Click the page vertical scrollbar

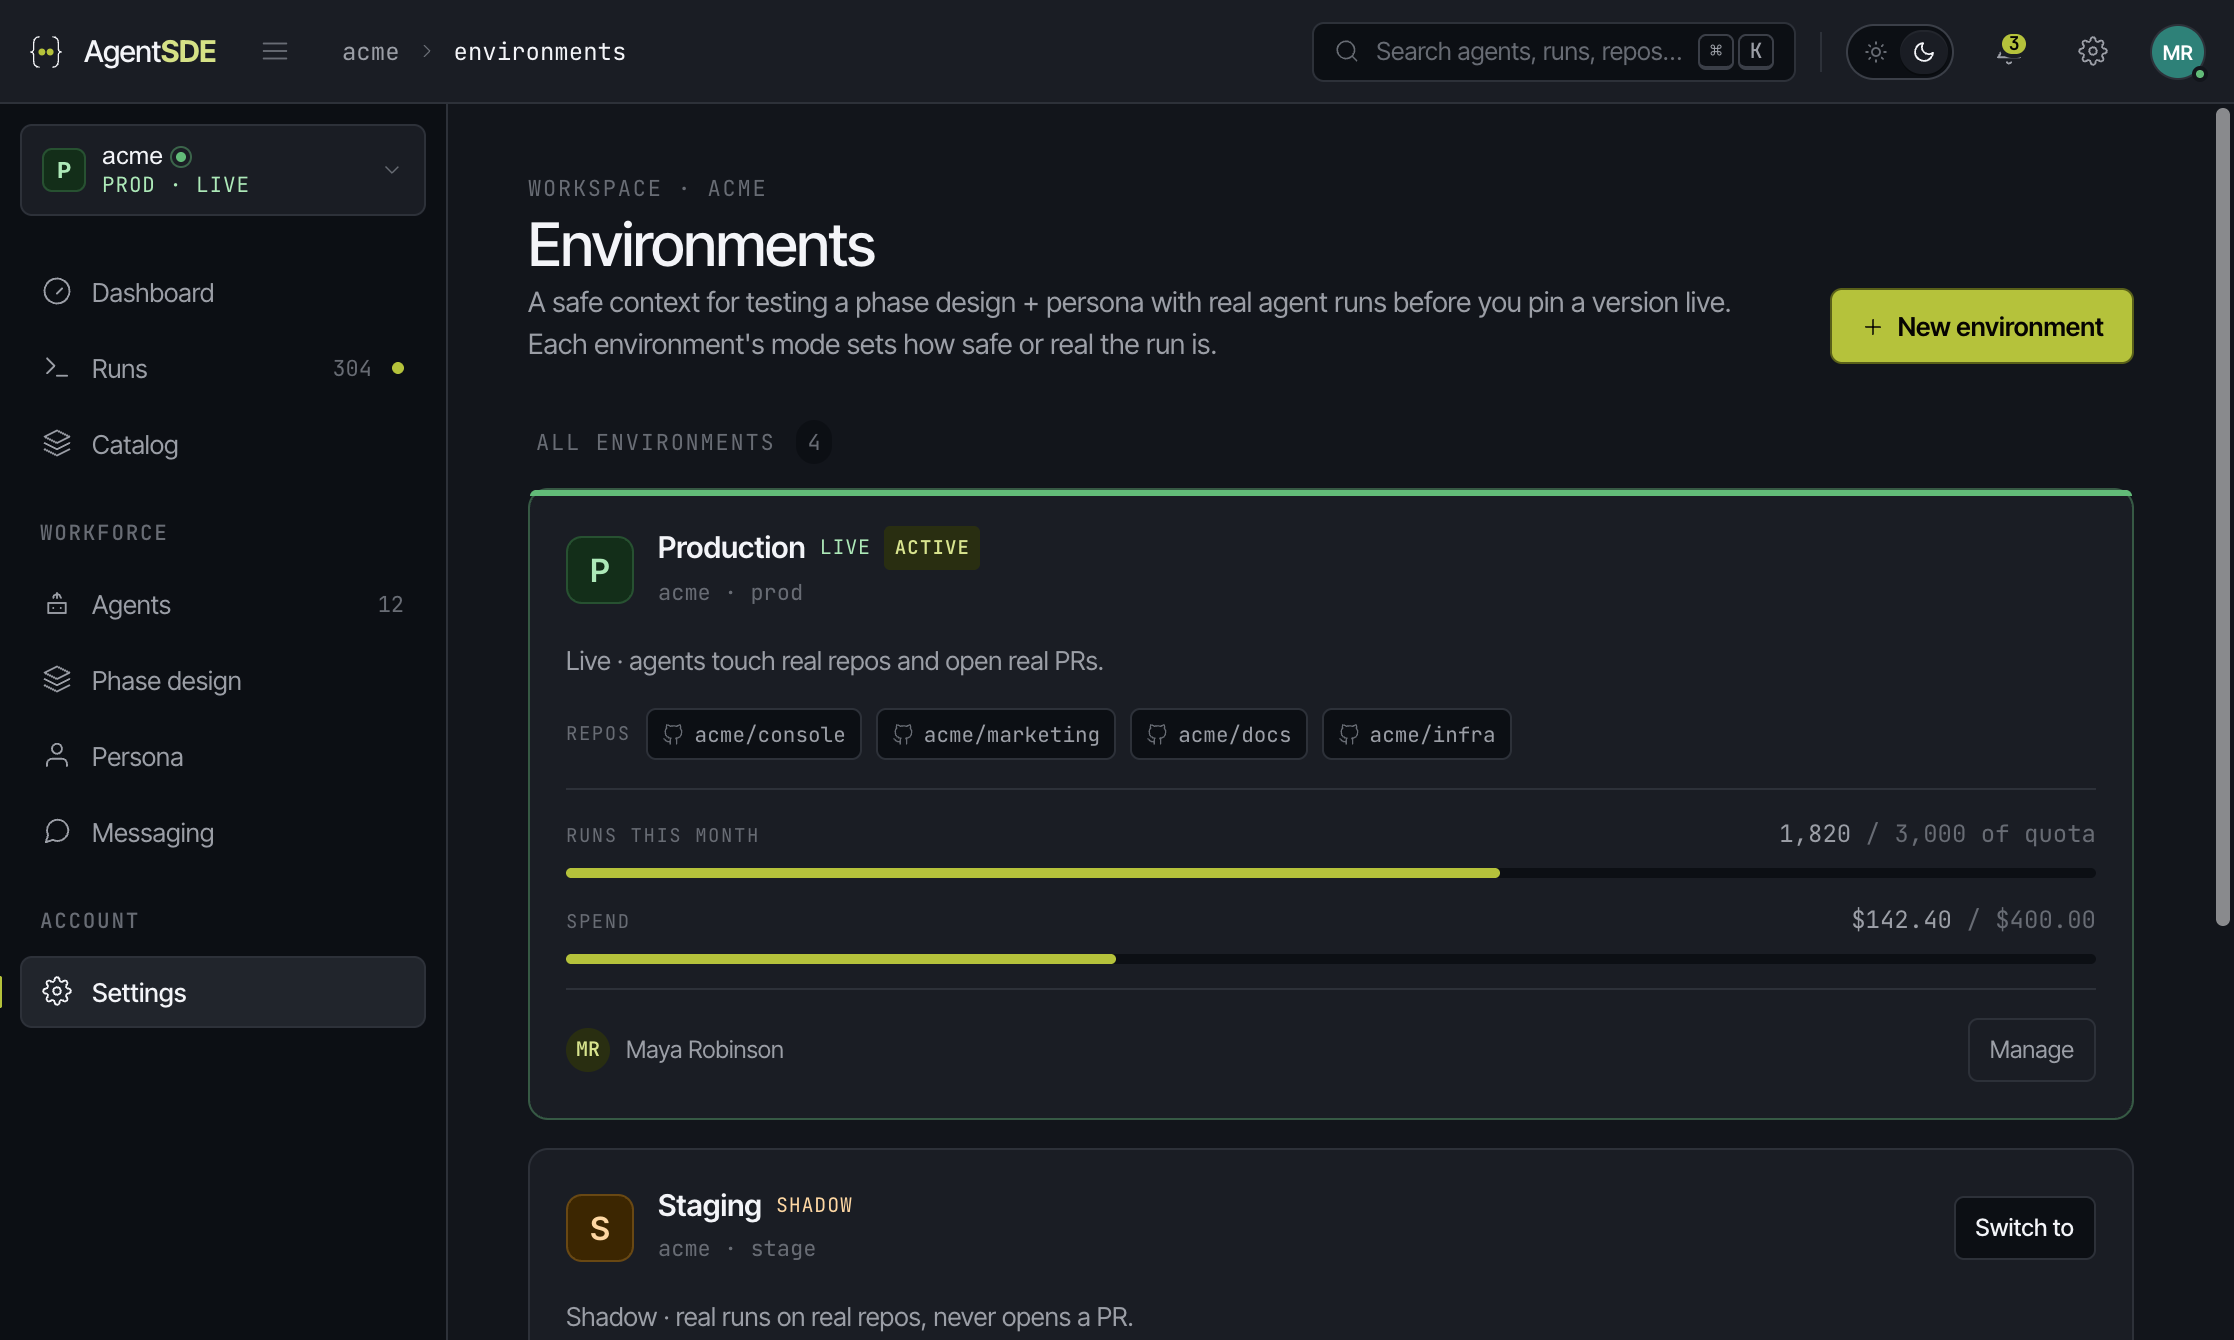(x=2222, y=517)
